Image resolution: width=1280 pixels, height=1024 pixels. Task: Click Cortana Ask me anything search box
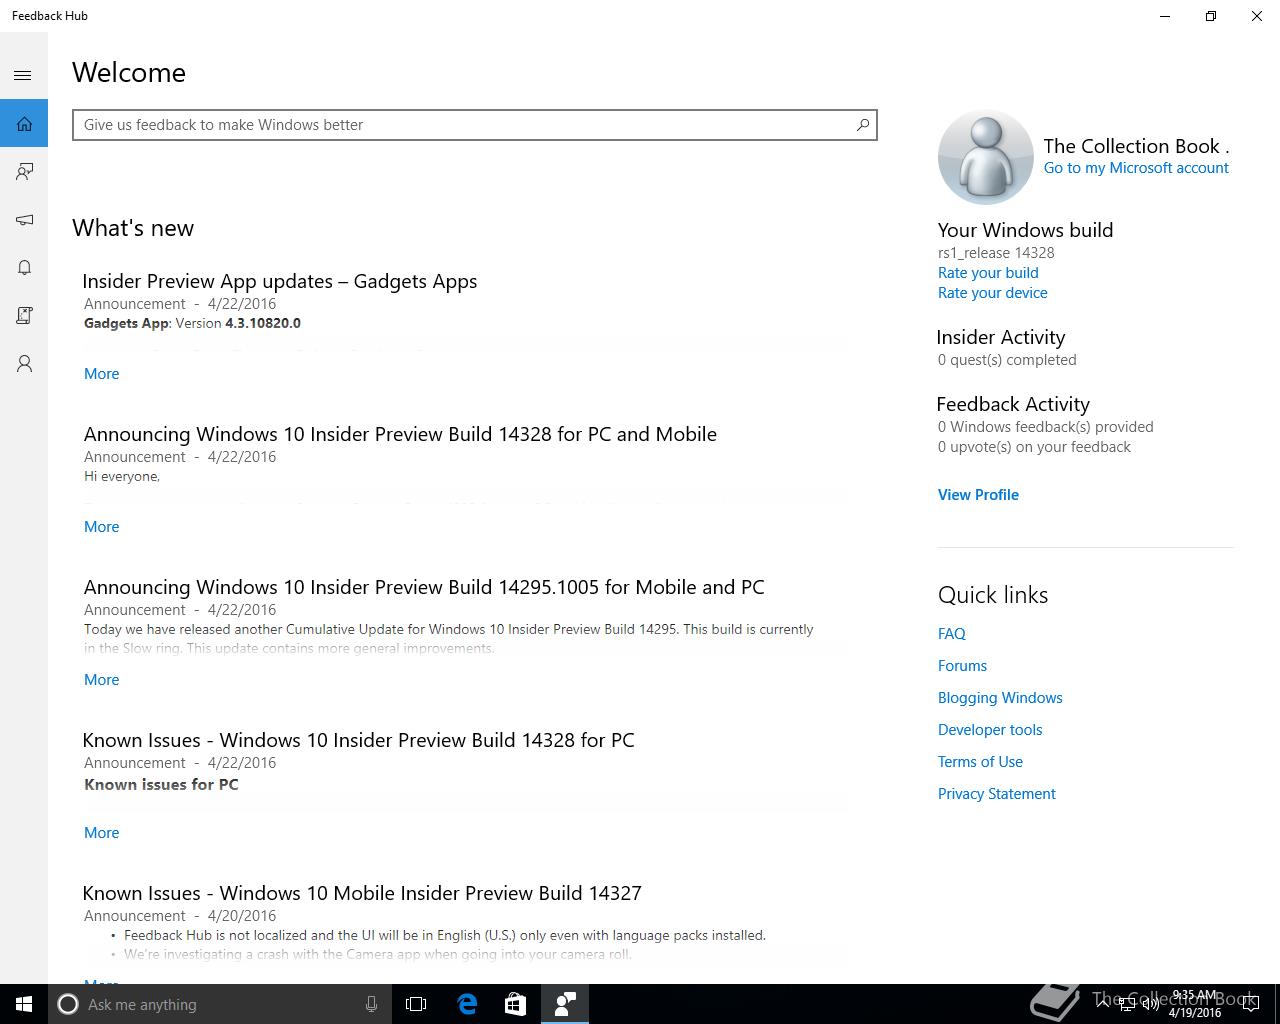[x=218, y=1004]
